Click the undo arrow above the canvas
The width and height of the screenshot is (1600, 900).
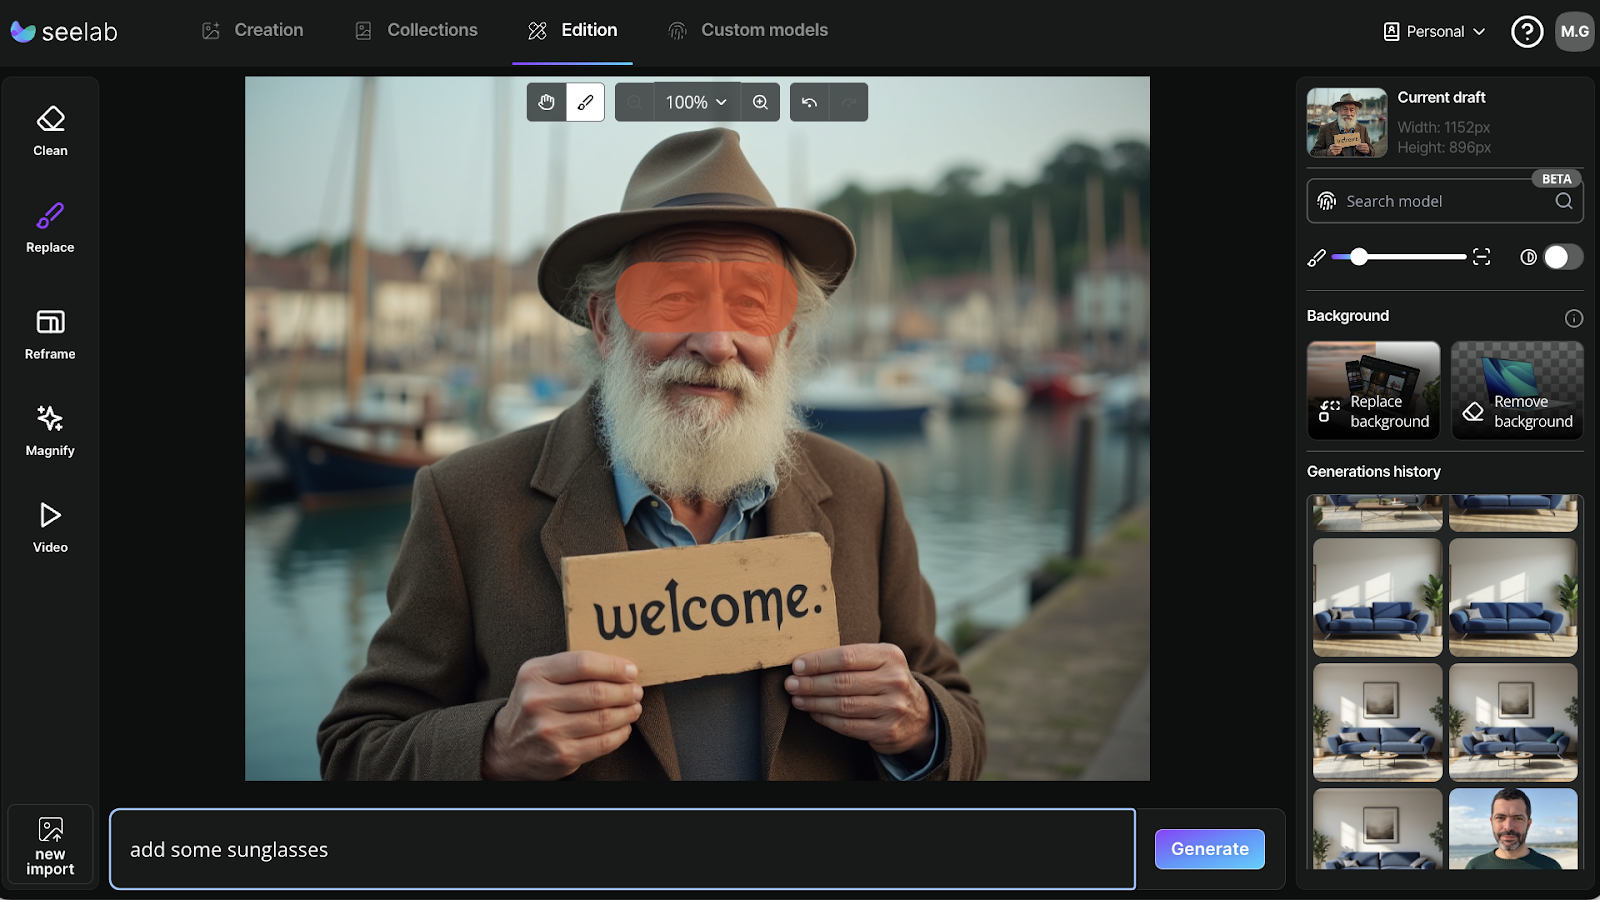(x=810, y=101)
